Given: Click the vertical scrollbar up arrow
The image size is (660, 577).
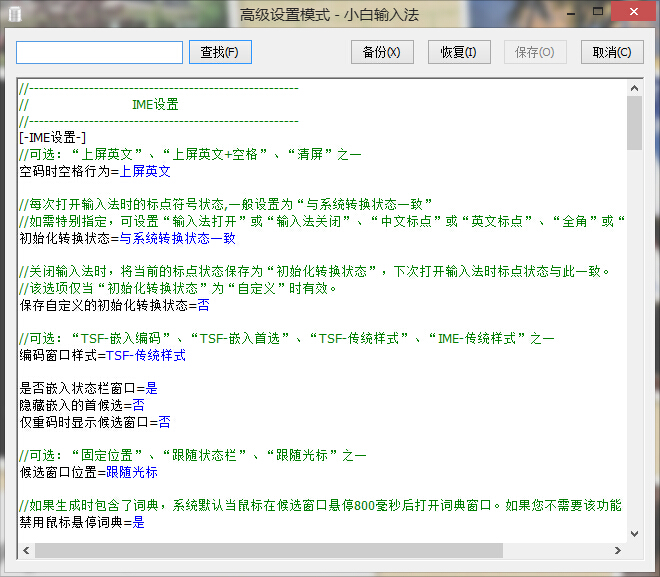Looking at the screenshot, I should point(634,88).
